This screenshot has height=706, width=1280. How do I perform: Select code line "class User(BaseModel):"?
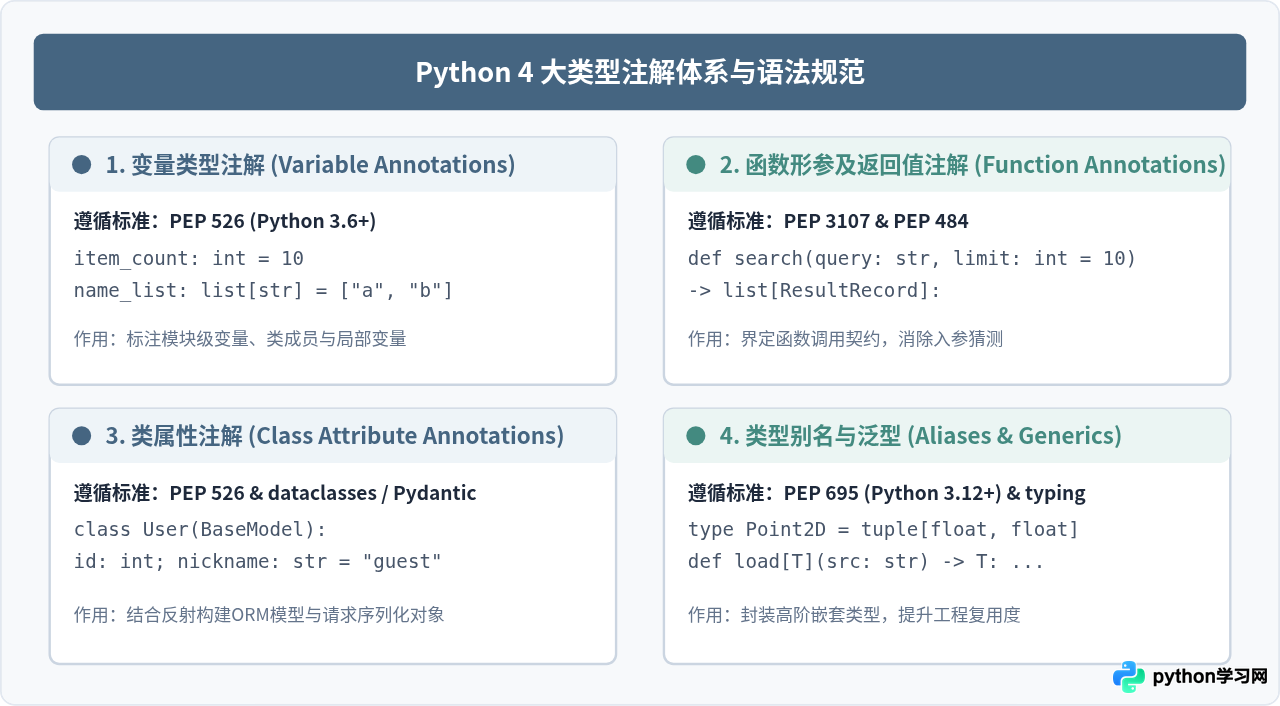200,530
